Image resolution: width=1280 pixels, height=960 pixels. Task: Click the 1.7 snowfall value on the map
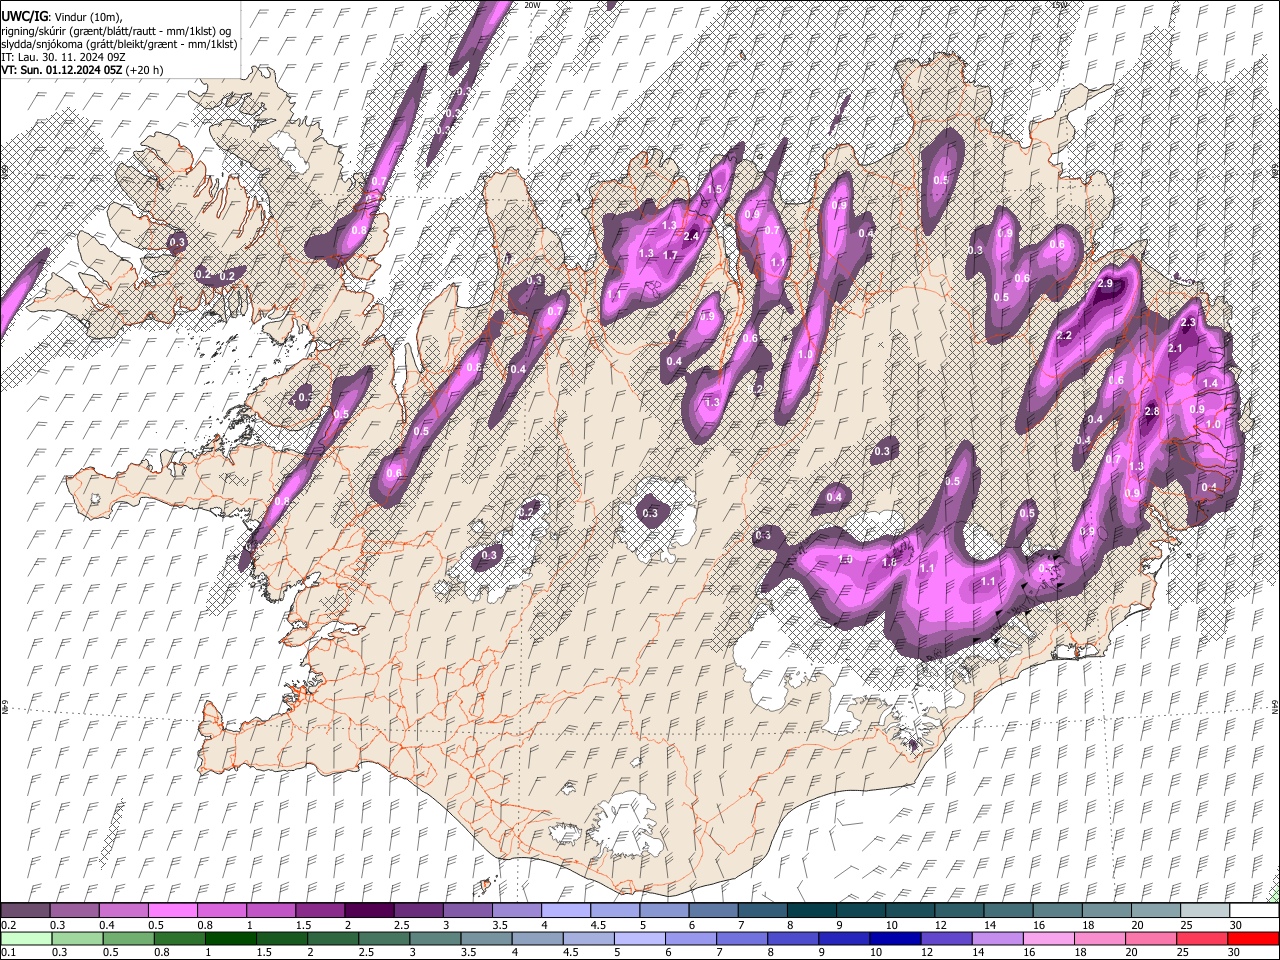pyautogui.click(x=670, y=256)
